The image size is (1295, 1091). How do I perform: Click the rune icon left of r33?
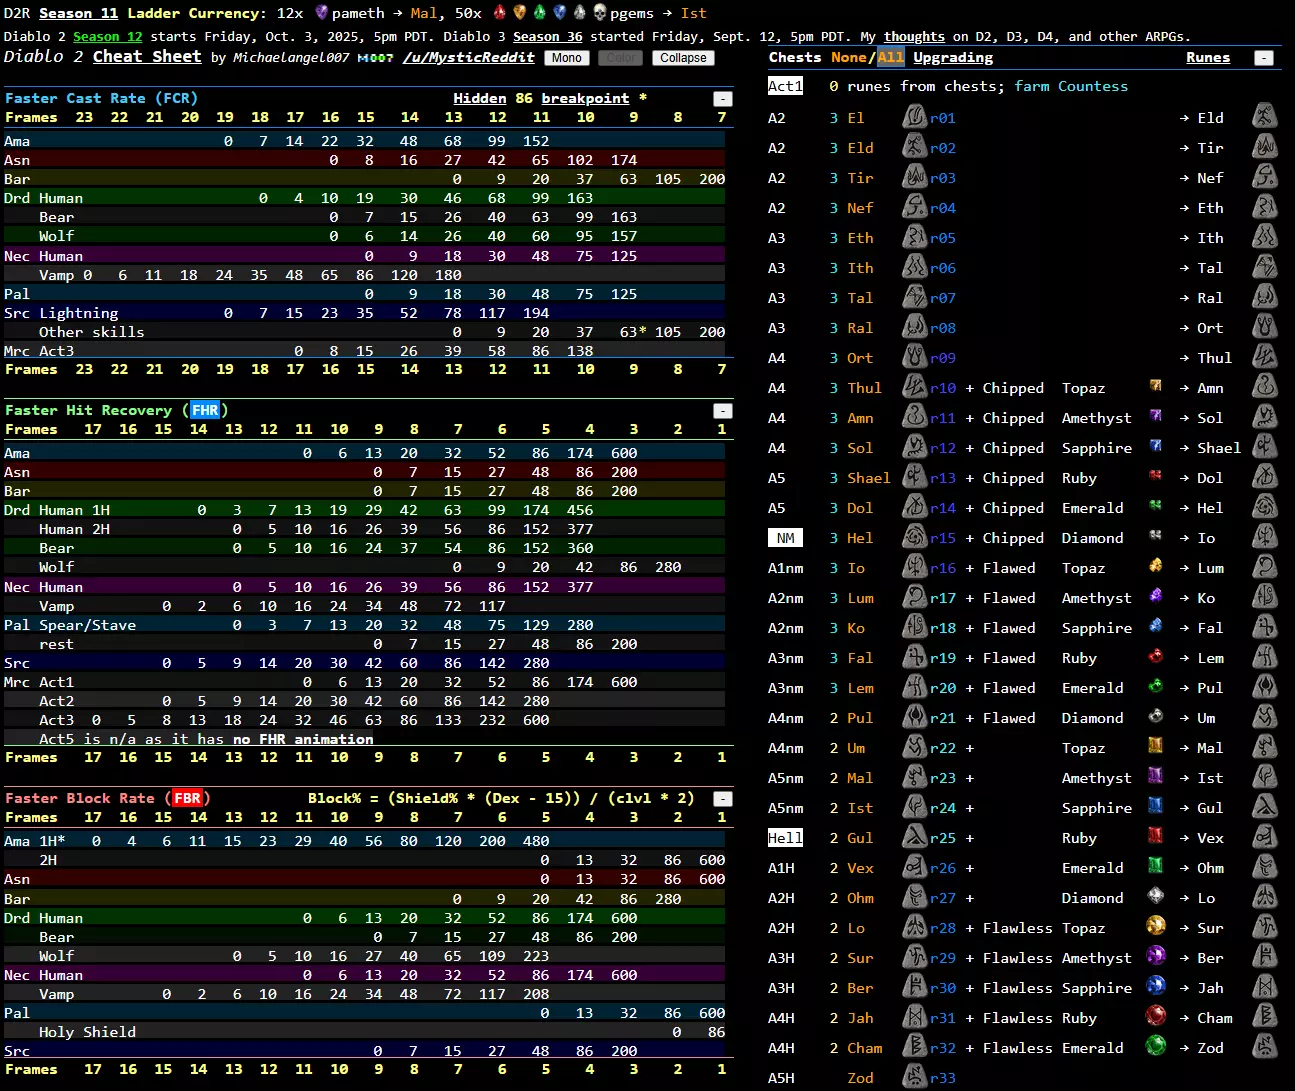click(915, 1077)
